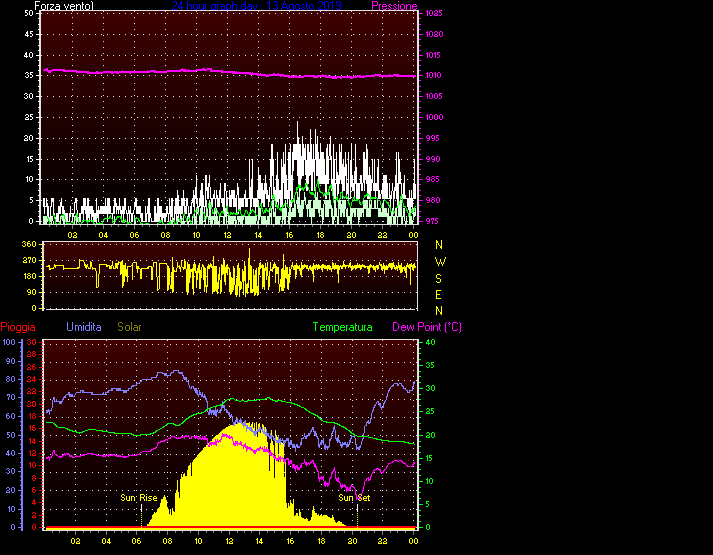Click the red rain axis value 22
Image resolution: width=713 pixels, height=555 pixels.
31,391
